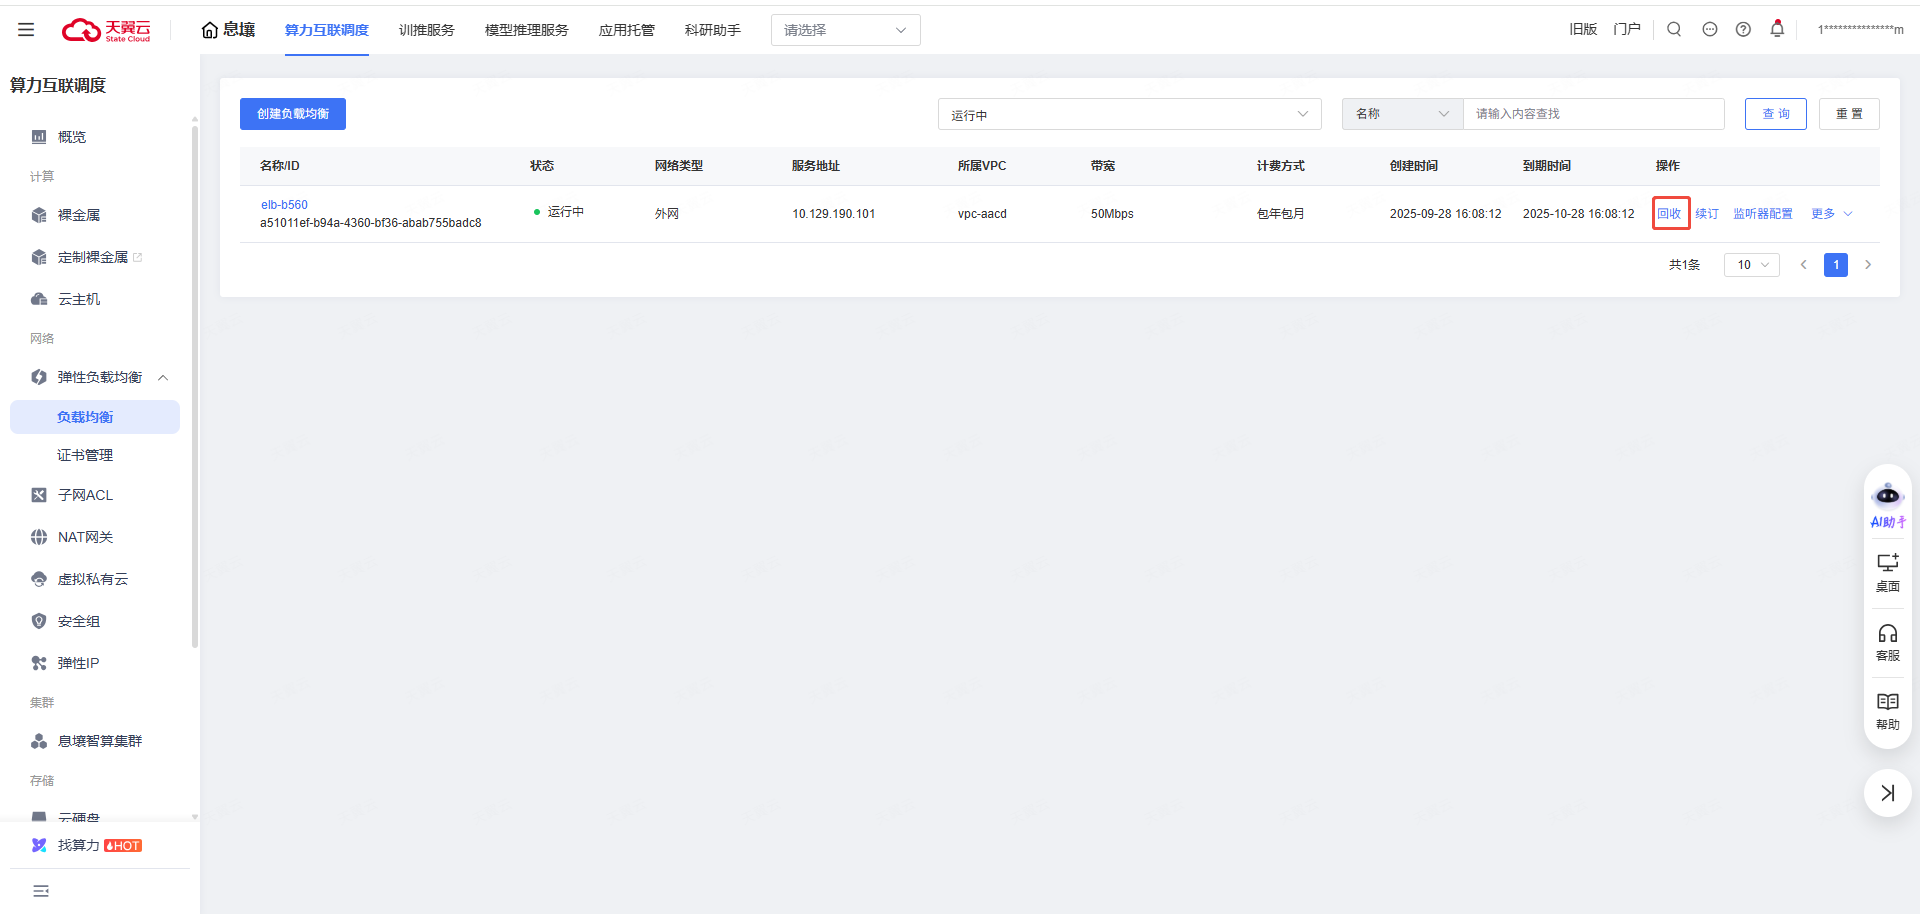Collapse the sidebar with bottom icon
The width and height of the screenshot is (1920, 914).
pos(41,891)
